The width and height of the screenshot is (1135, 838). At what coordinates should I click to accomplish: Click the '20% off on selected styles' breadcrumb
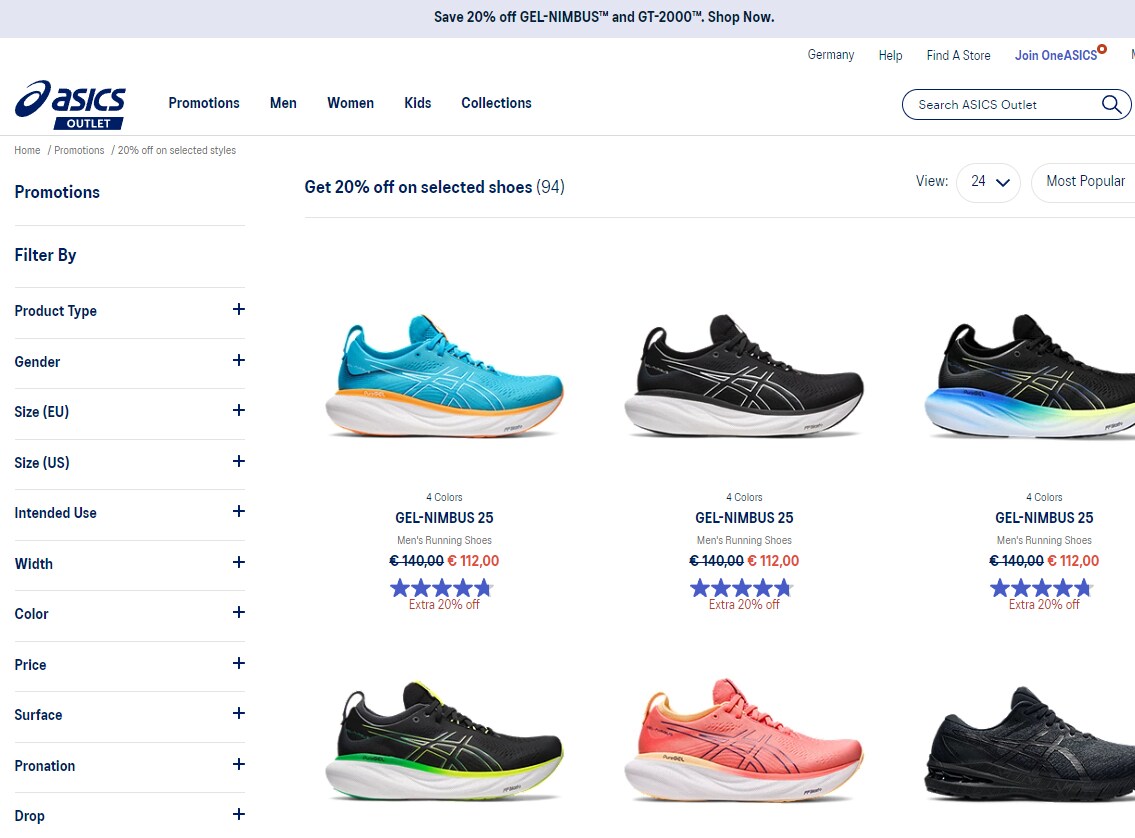177,150
